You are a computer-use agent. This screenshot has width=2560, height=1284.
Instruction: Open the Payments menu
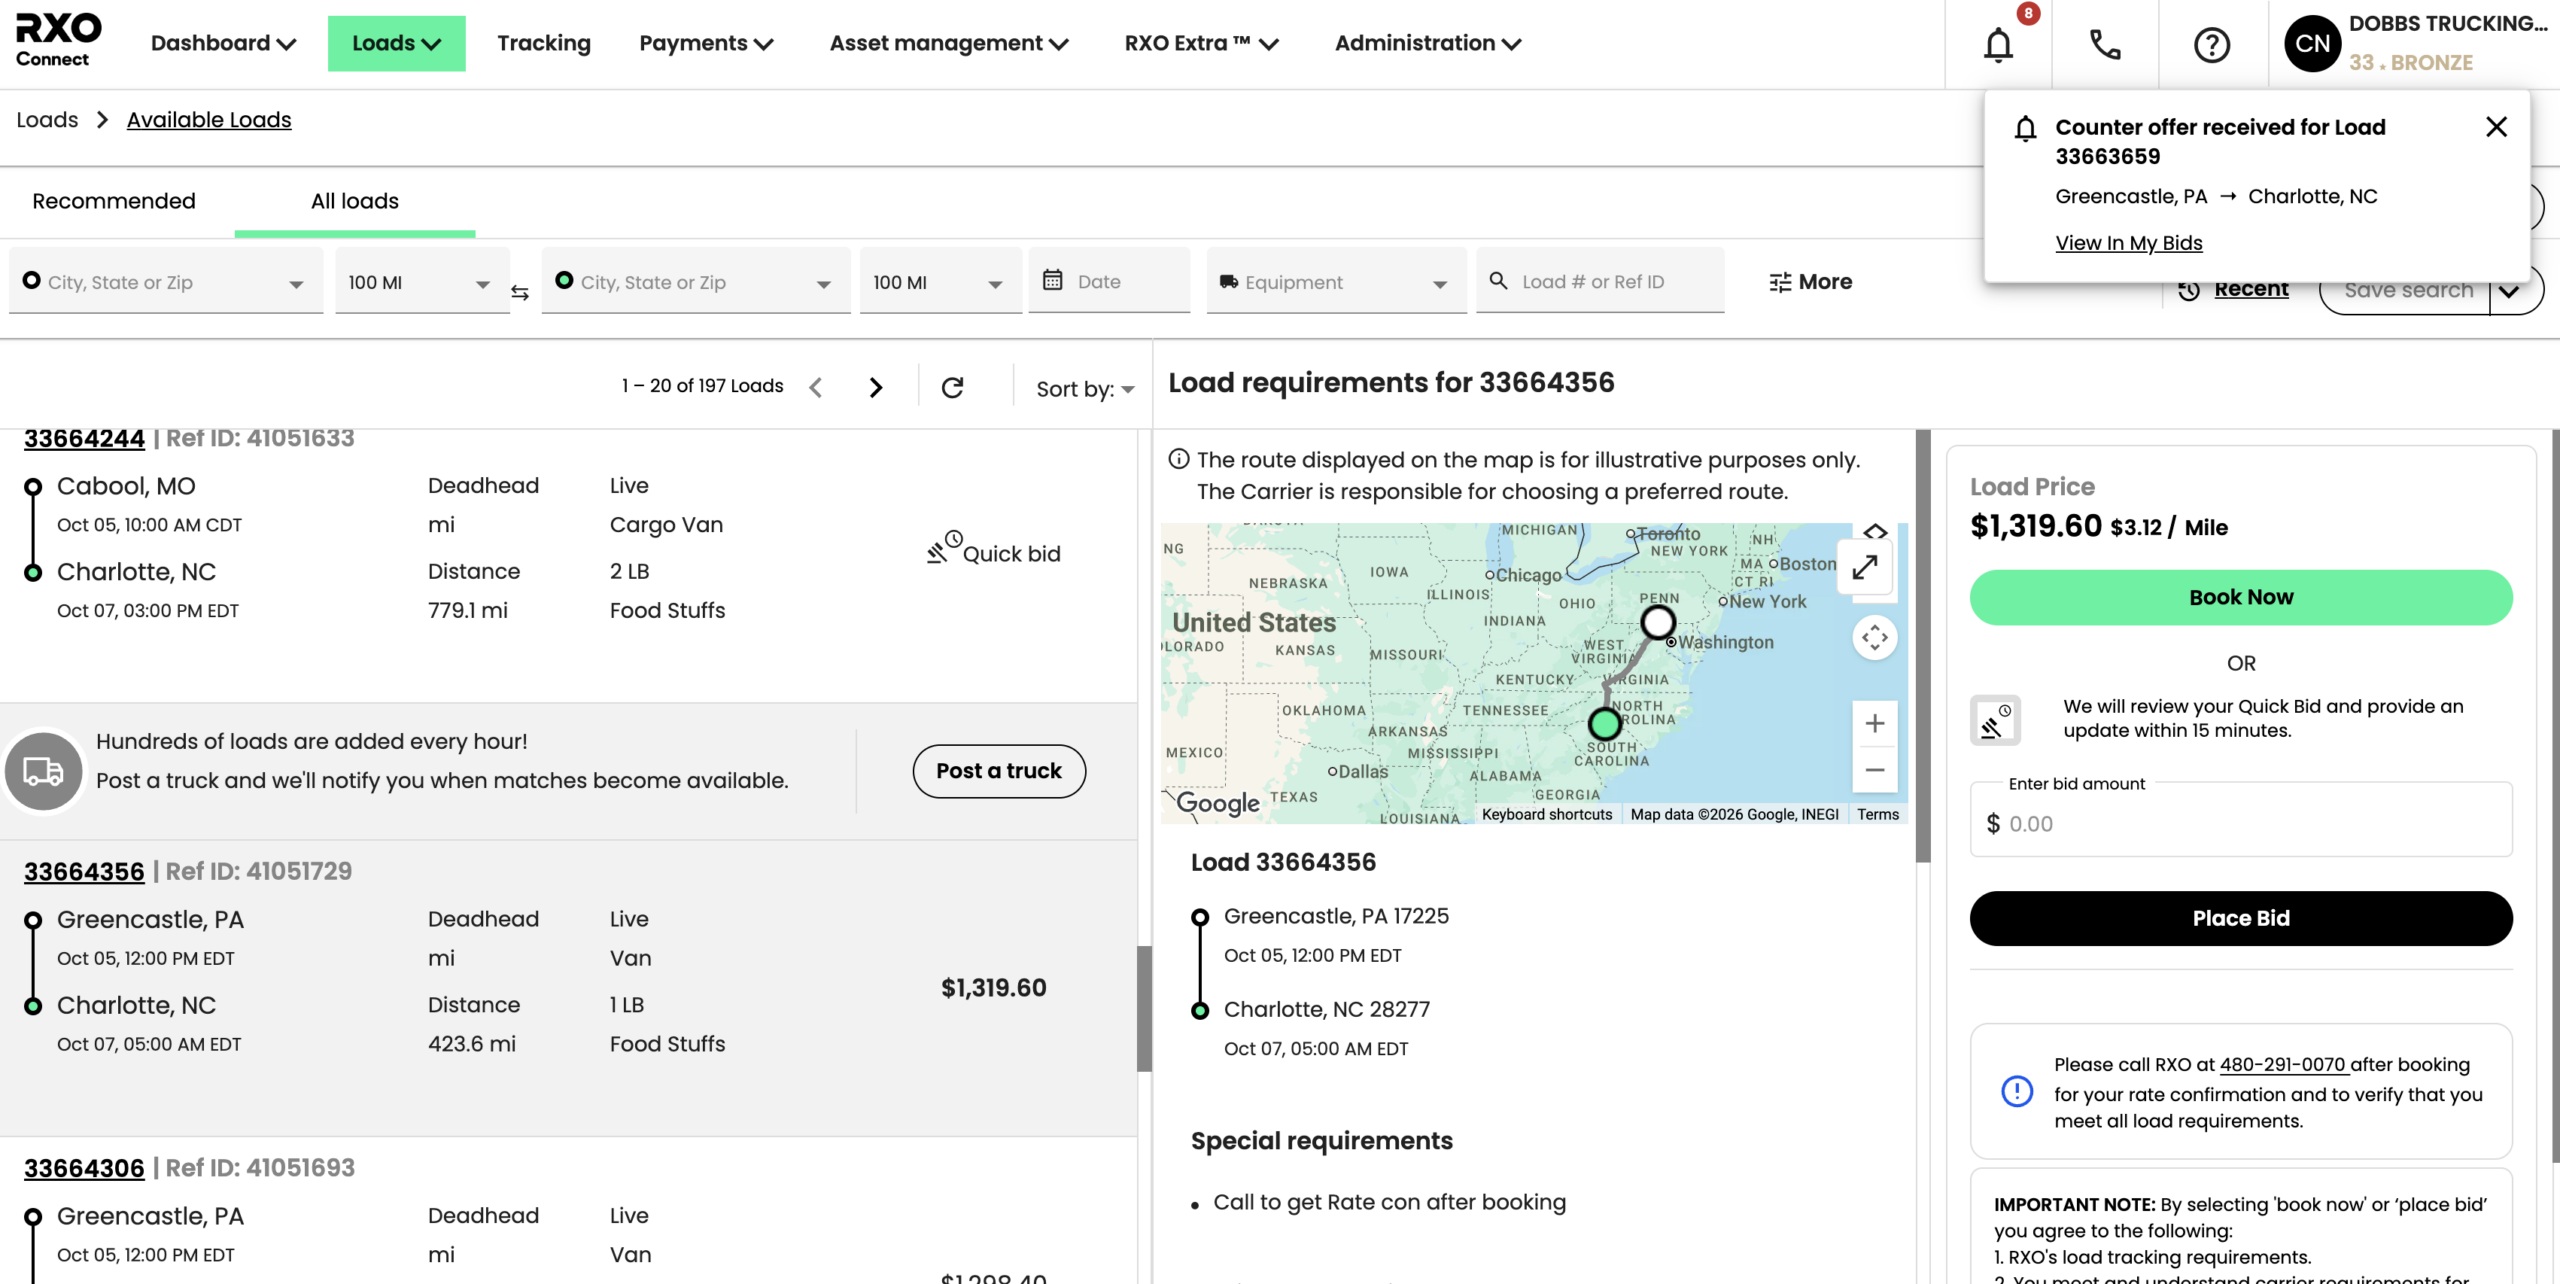click(706, 43)
